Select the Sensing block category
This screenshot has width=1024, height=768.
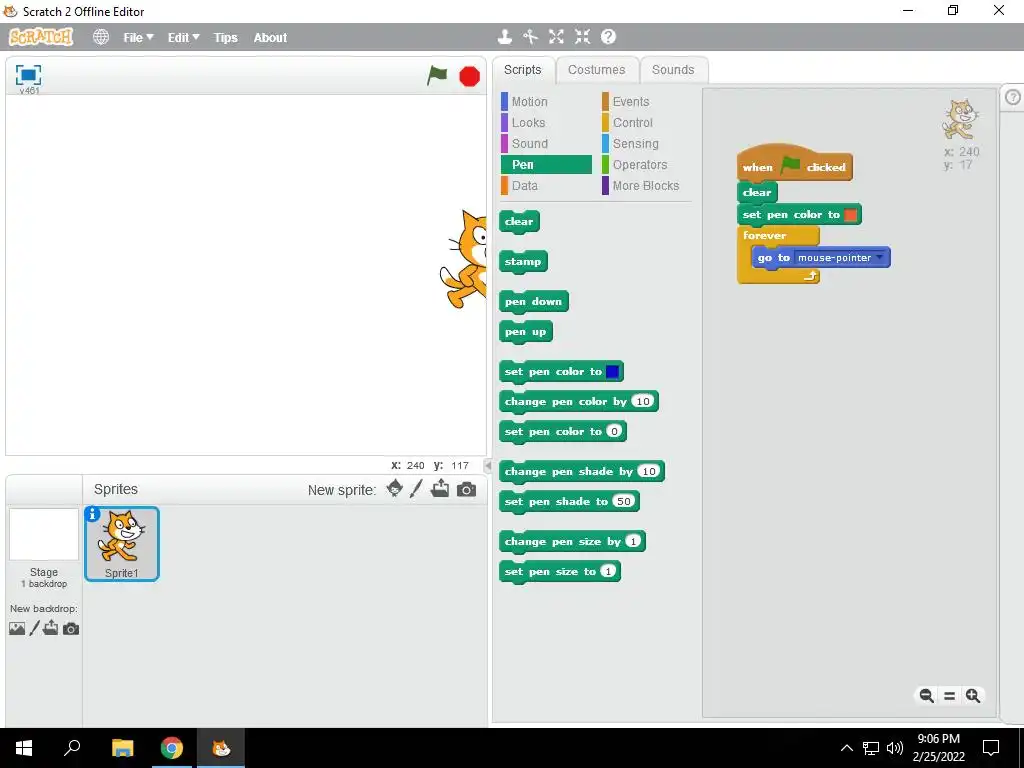click(x=645, y=144)
